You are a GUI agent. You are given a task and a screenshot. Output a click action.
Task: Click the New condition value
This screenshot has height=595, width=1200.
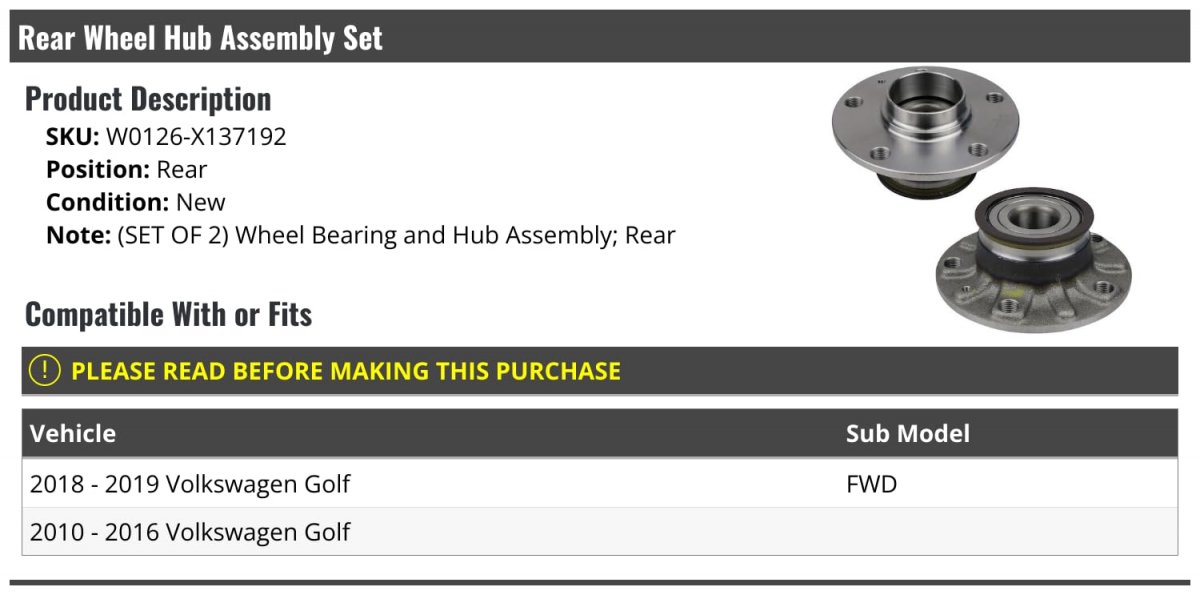tap(201, 203)
